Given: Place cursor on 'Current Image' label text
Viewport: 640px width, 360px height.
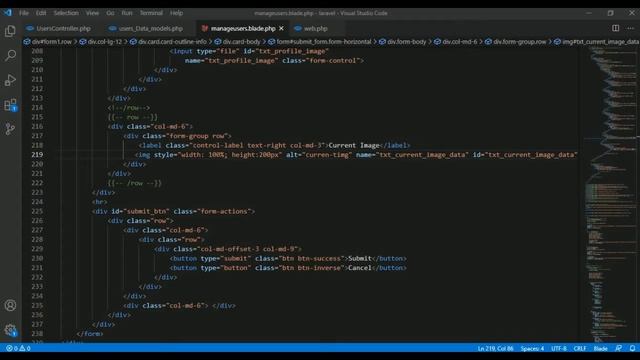Looking at the screenshot, I should click(x=354, y=145).
